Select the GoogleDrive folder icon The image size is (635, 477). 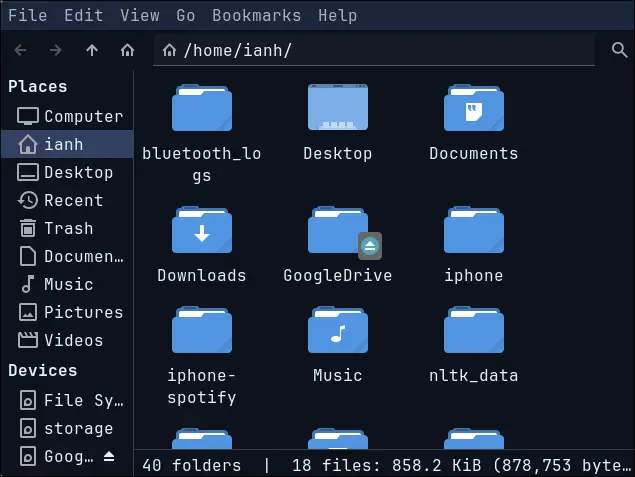pos(338,230)
